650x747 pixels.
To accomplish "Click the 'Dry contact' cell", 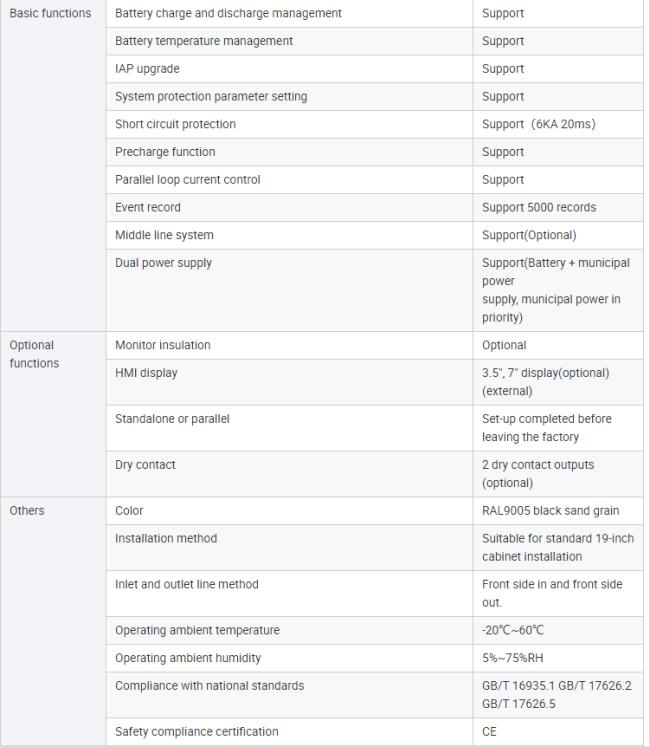I will pyautogui.click(x=145, y=465).
